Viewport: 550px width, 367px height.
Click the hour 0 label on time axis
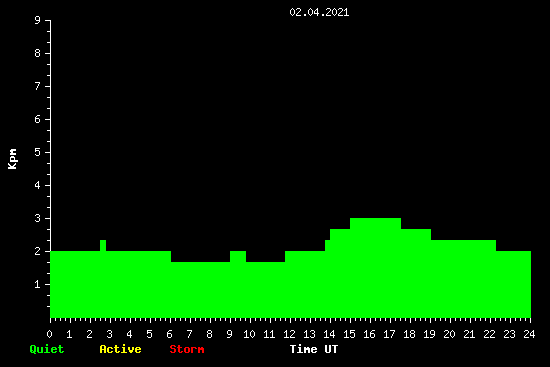coord(49,334)
